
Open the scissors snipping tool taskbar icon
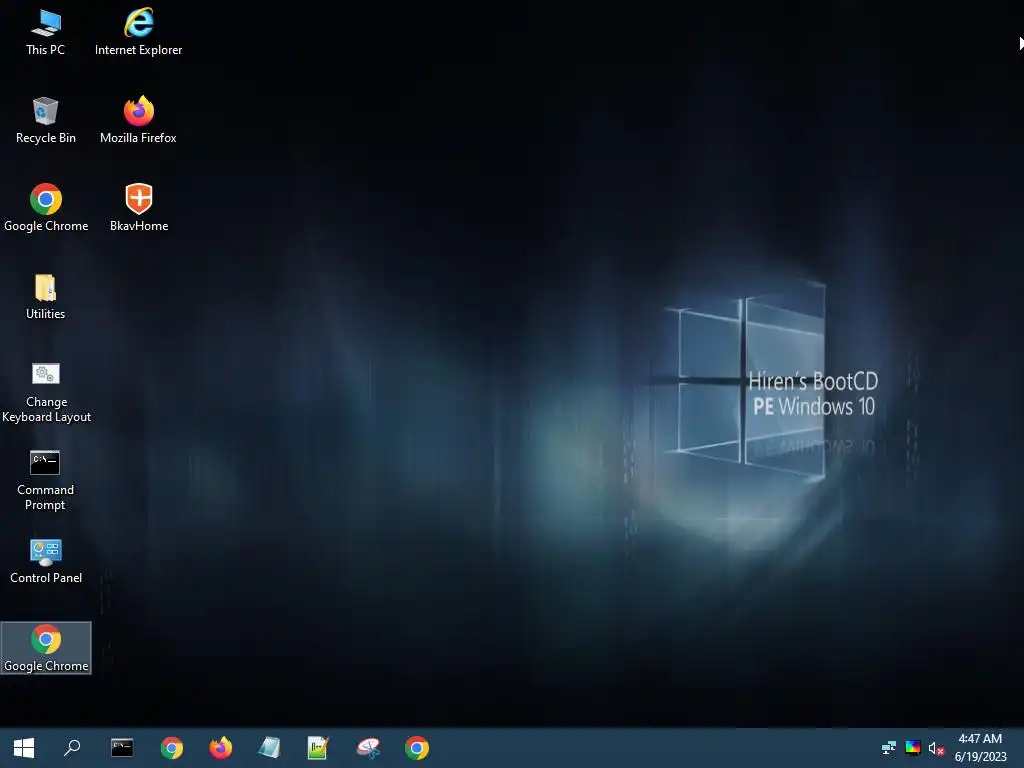(368, 748)
